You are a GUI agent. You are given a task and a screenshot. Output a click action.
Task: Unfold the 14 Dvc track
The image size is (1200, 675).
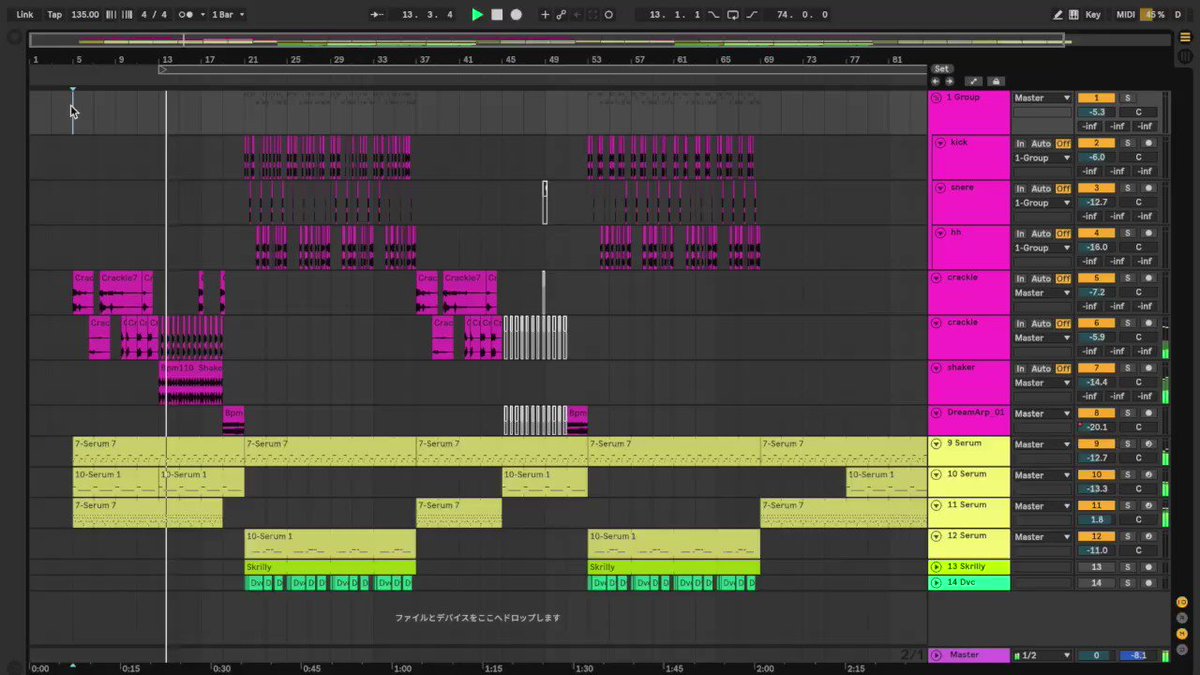(x=936, y=582)
